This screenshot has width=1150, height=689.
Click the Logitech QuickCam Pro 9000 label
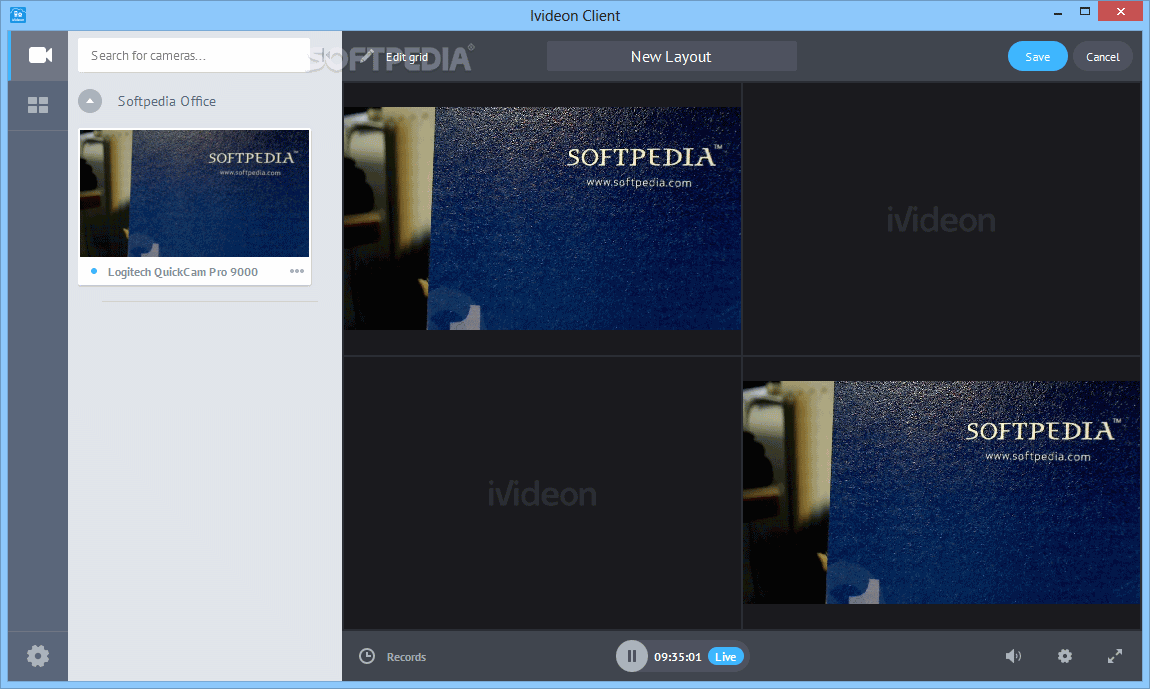pyautogui.click(x=183, y=272)
